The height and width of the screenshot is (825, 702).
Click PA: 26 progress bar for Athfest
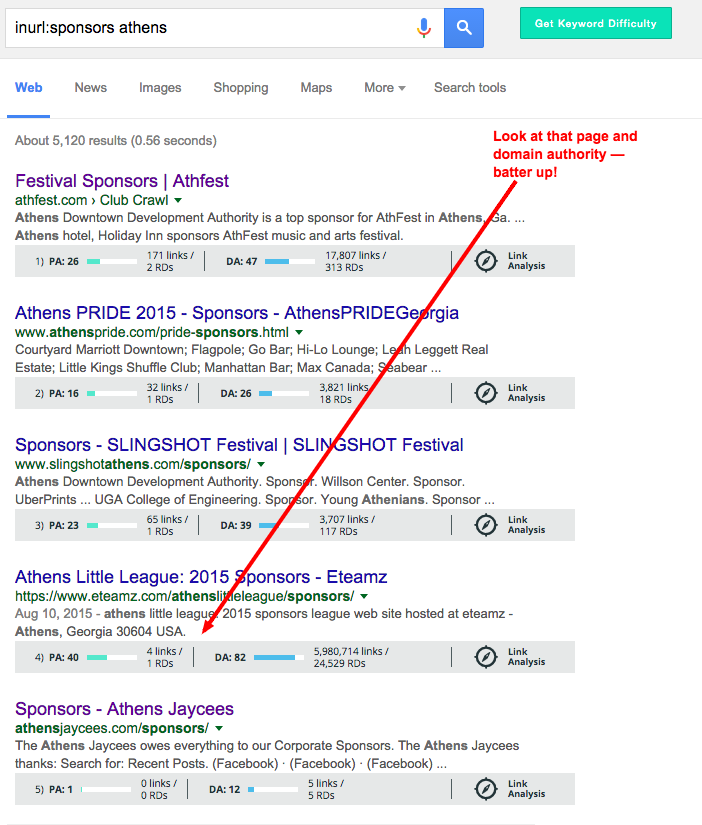[x=112, y=261]
